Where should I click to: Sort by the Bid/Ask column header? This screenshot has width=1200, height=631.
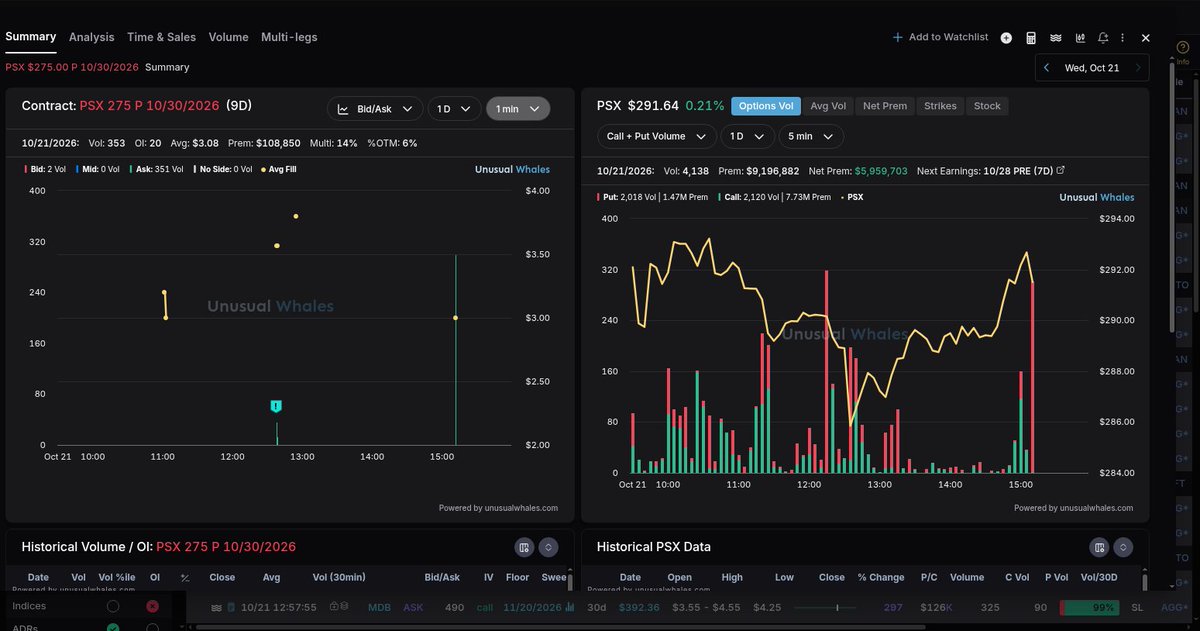coord(441,577)
